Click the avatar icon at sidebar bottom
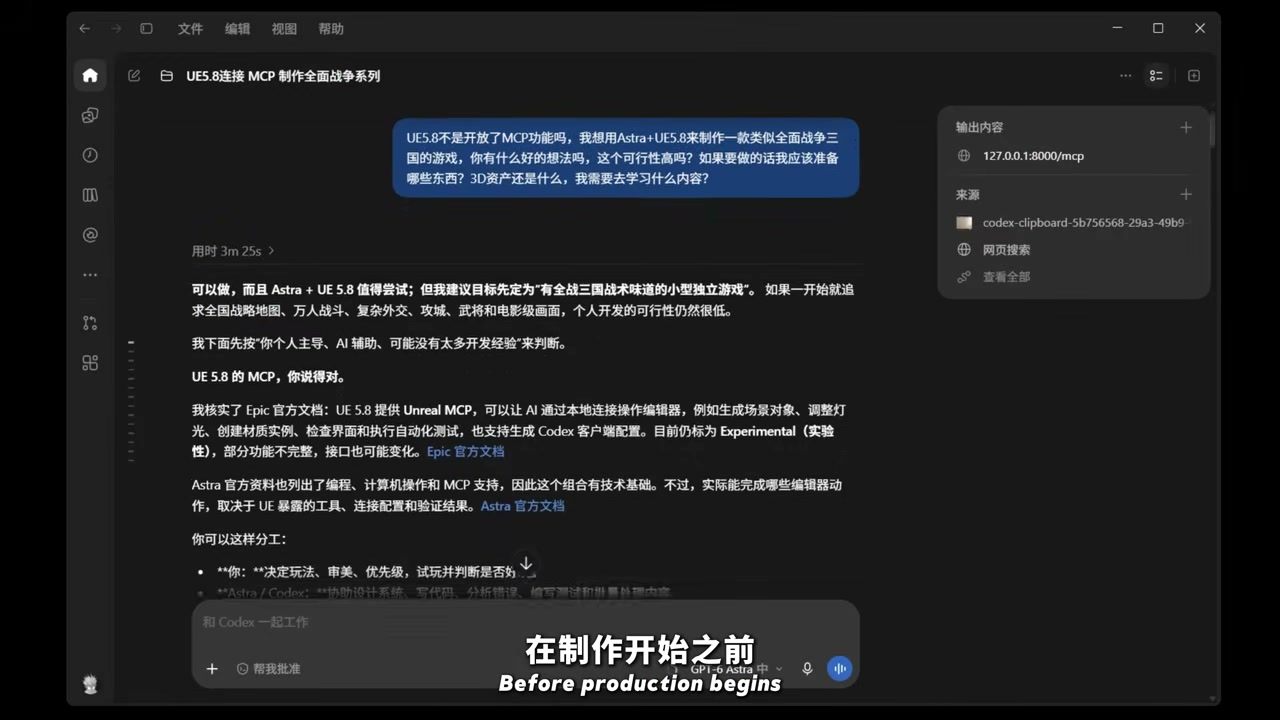Viewport: 1280px width, 720px height. click(90, 684)
